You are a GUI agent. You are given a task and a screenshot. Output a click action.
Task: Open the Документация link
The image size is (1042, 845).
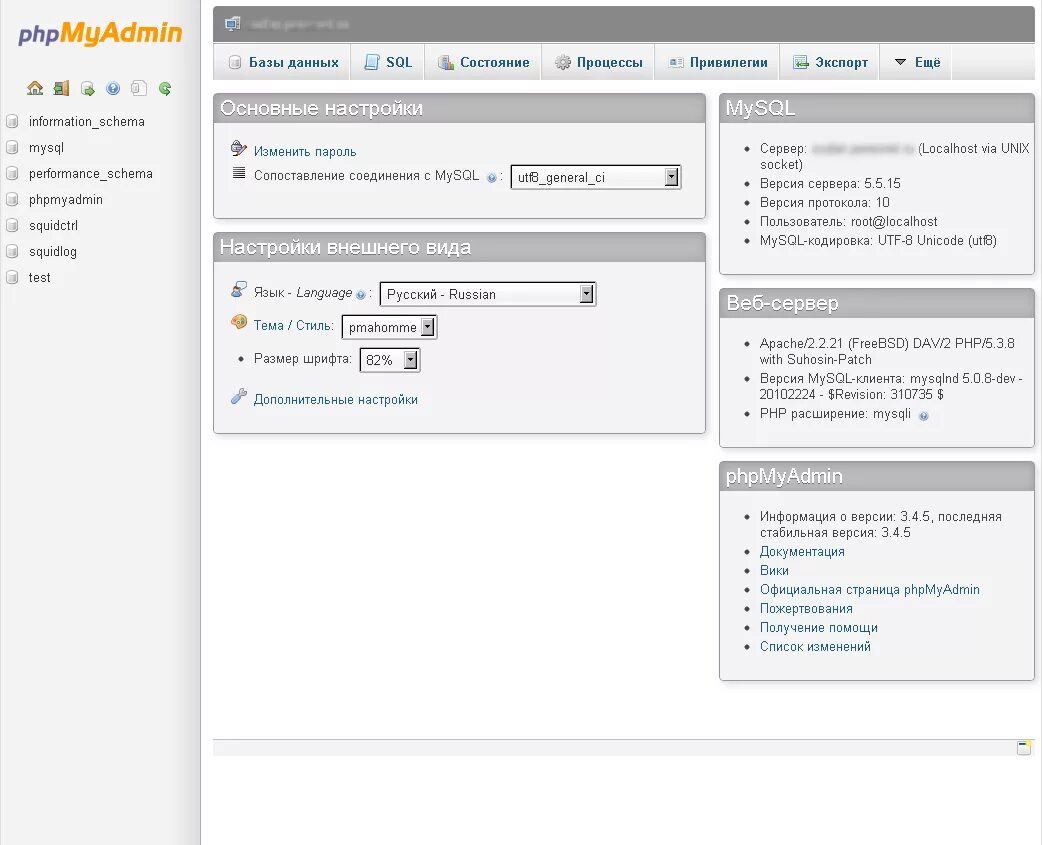point(802,551)
